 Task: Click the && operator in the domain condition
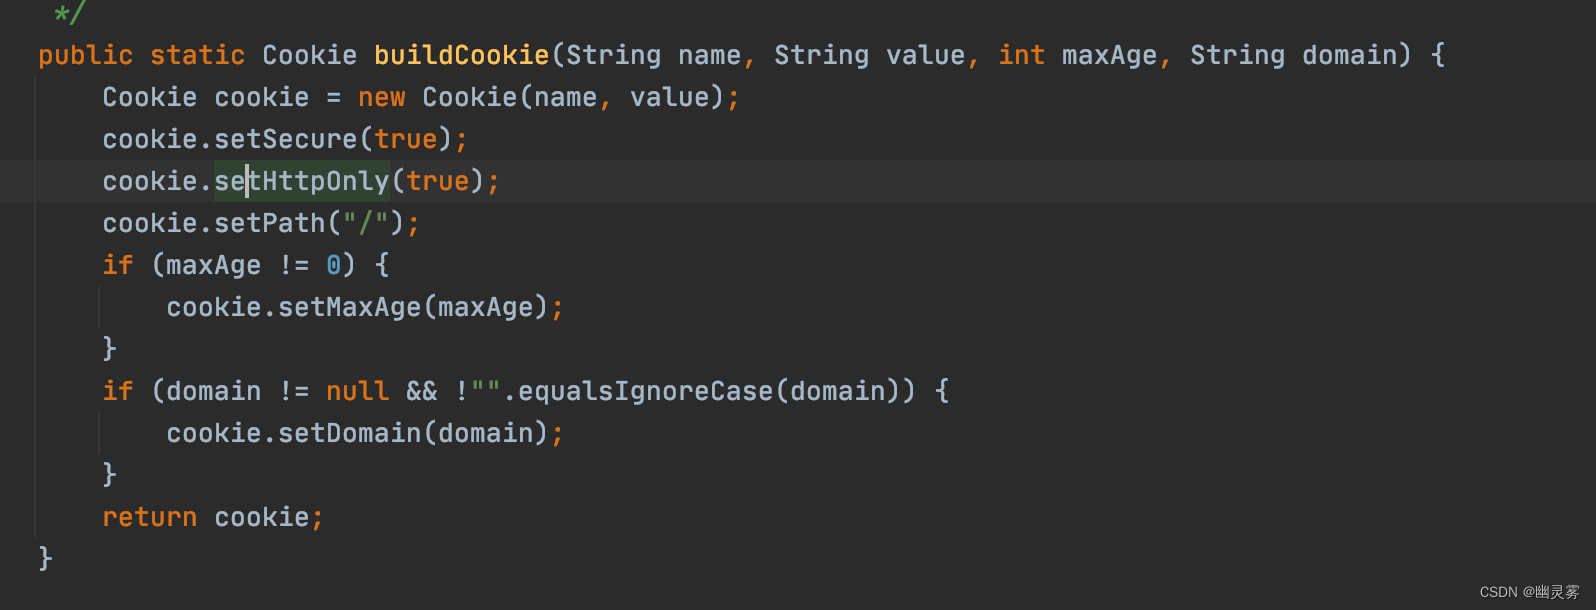[422, 391]
